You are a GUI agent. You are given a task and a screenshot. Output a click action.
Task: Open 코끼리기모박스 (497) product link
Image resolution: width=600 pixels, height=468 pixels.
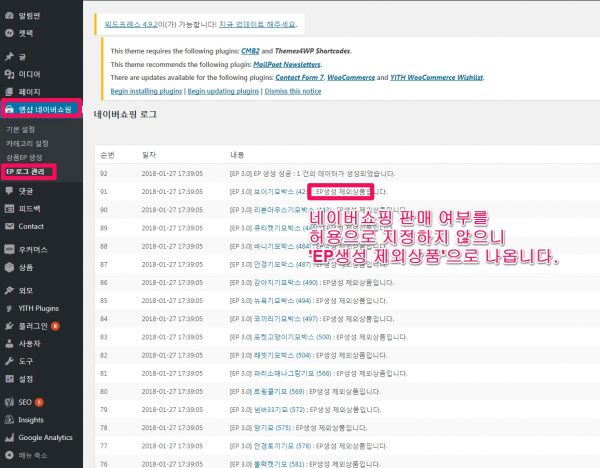pos(286,319)
